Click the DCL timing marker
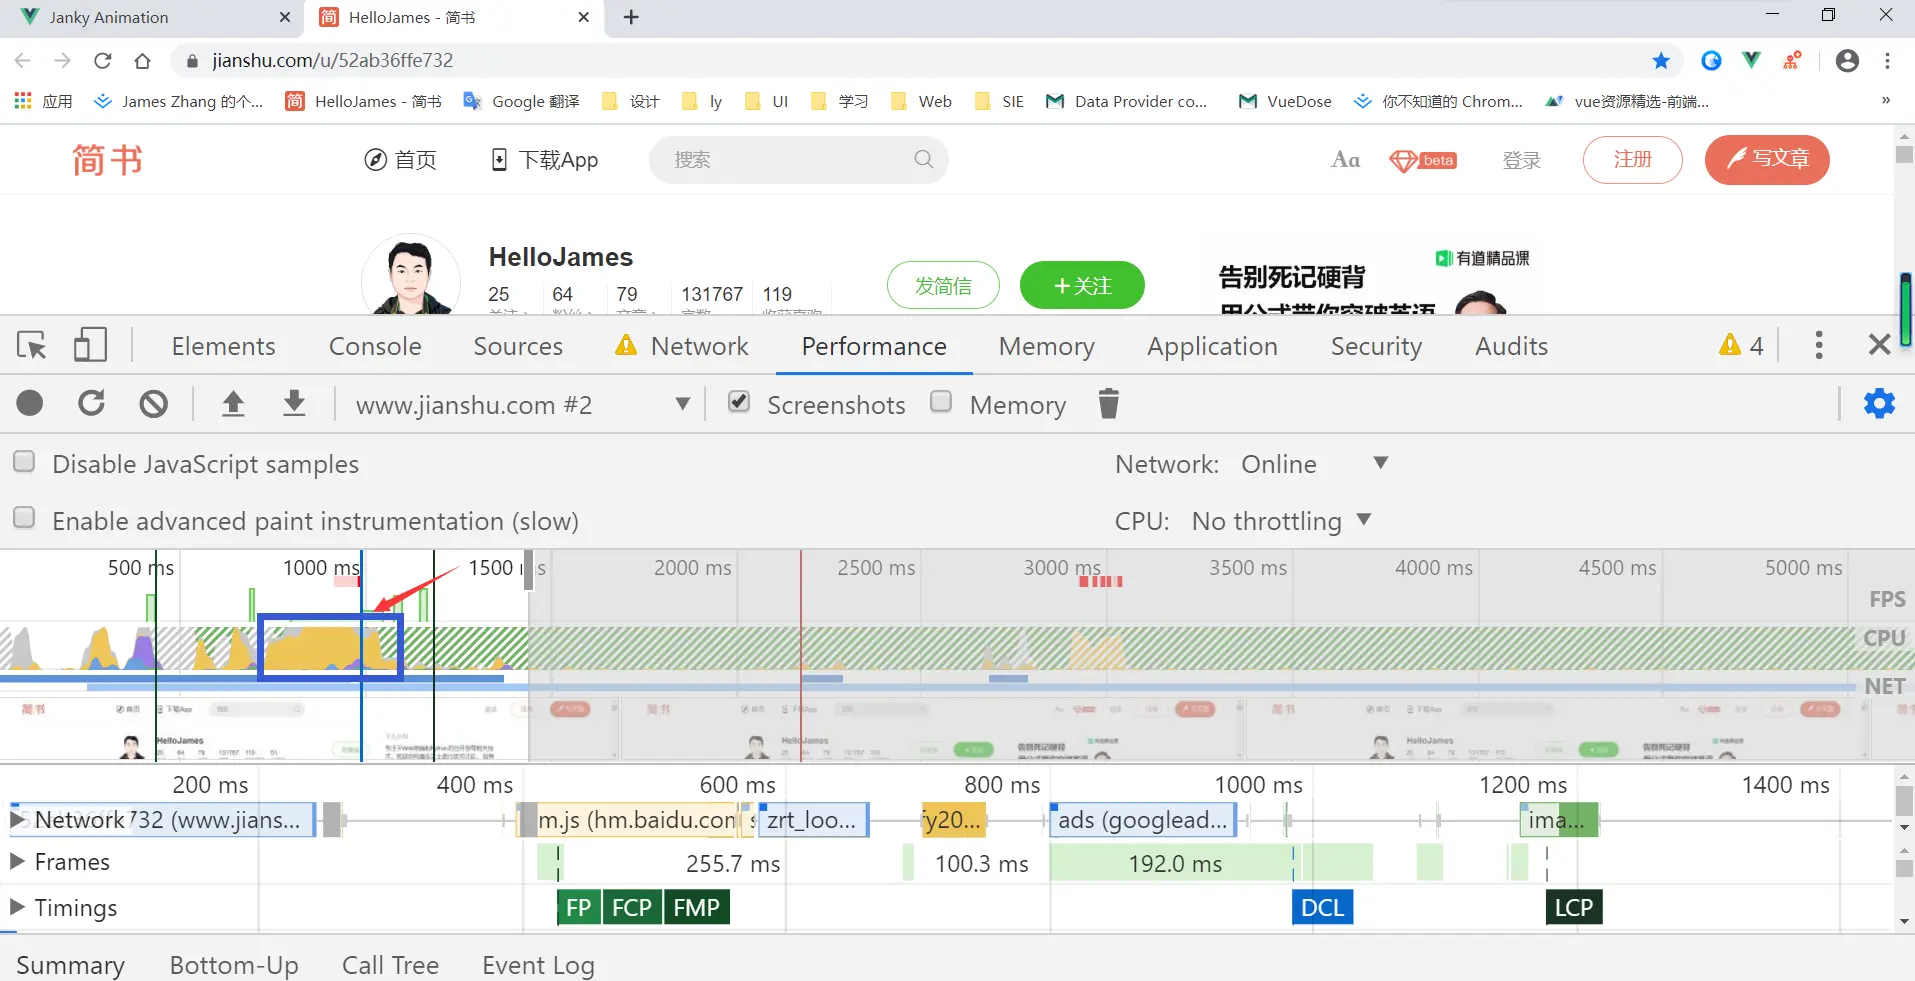Viewport: 1915px width, 981px height. tap(1322, 907)
